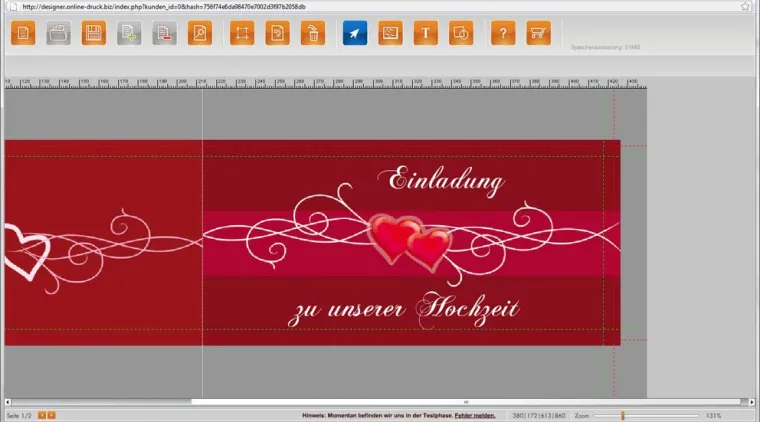Image resolution: width=760 pixels, height=422 pixels.
Task: Click the 131% zoom value
Action: coord(713,415)
